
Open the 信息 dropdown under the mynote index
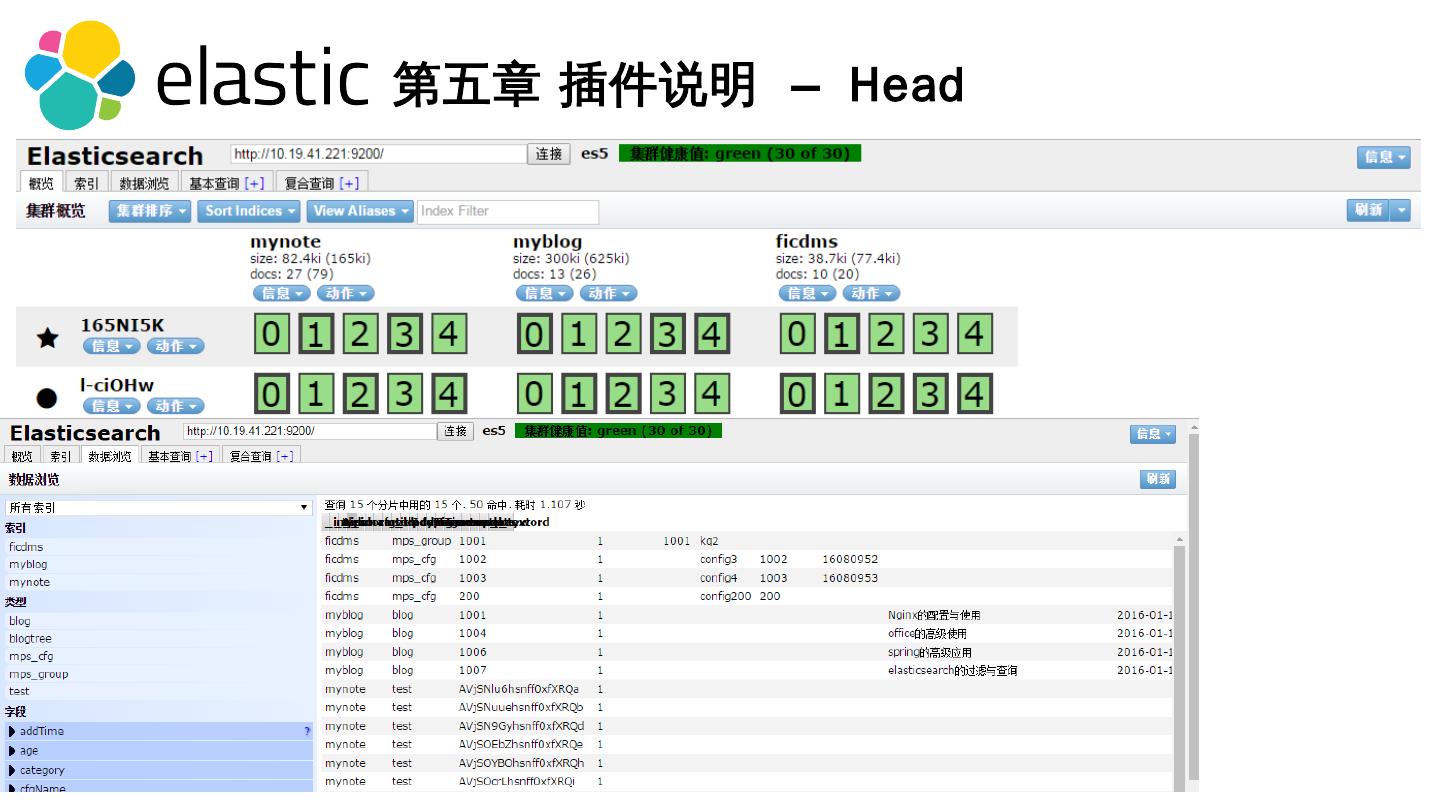pyautogui.click(x=282, y=293)
